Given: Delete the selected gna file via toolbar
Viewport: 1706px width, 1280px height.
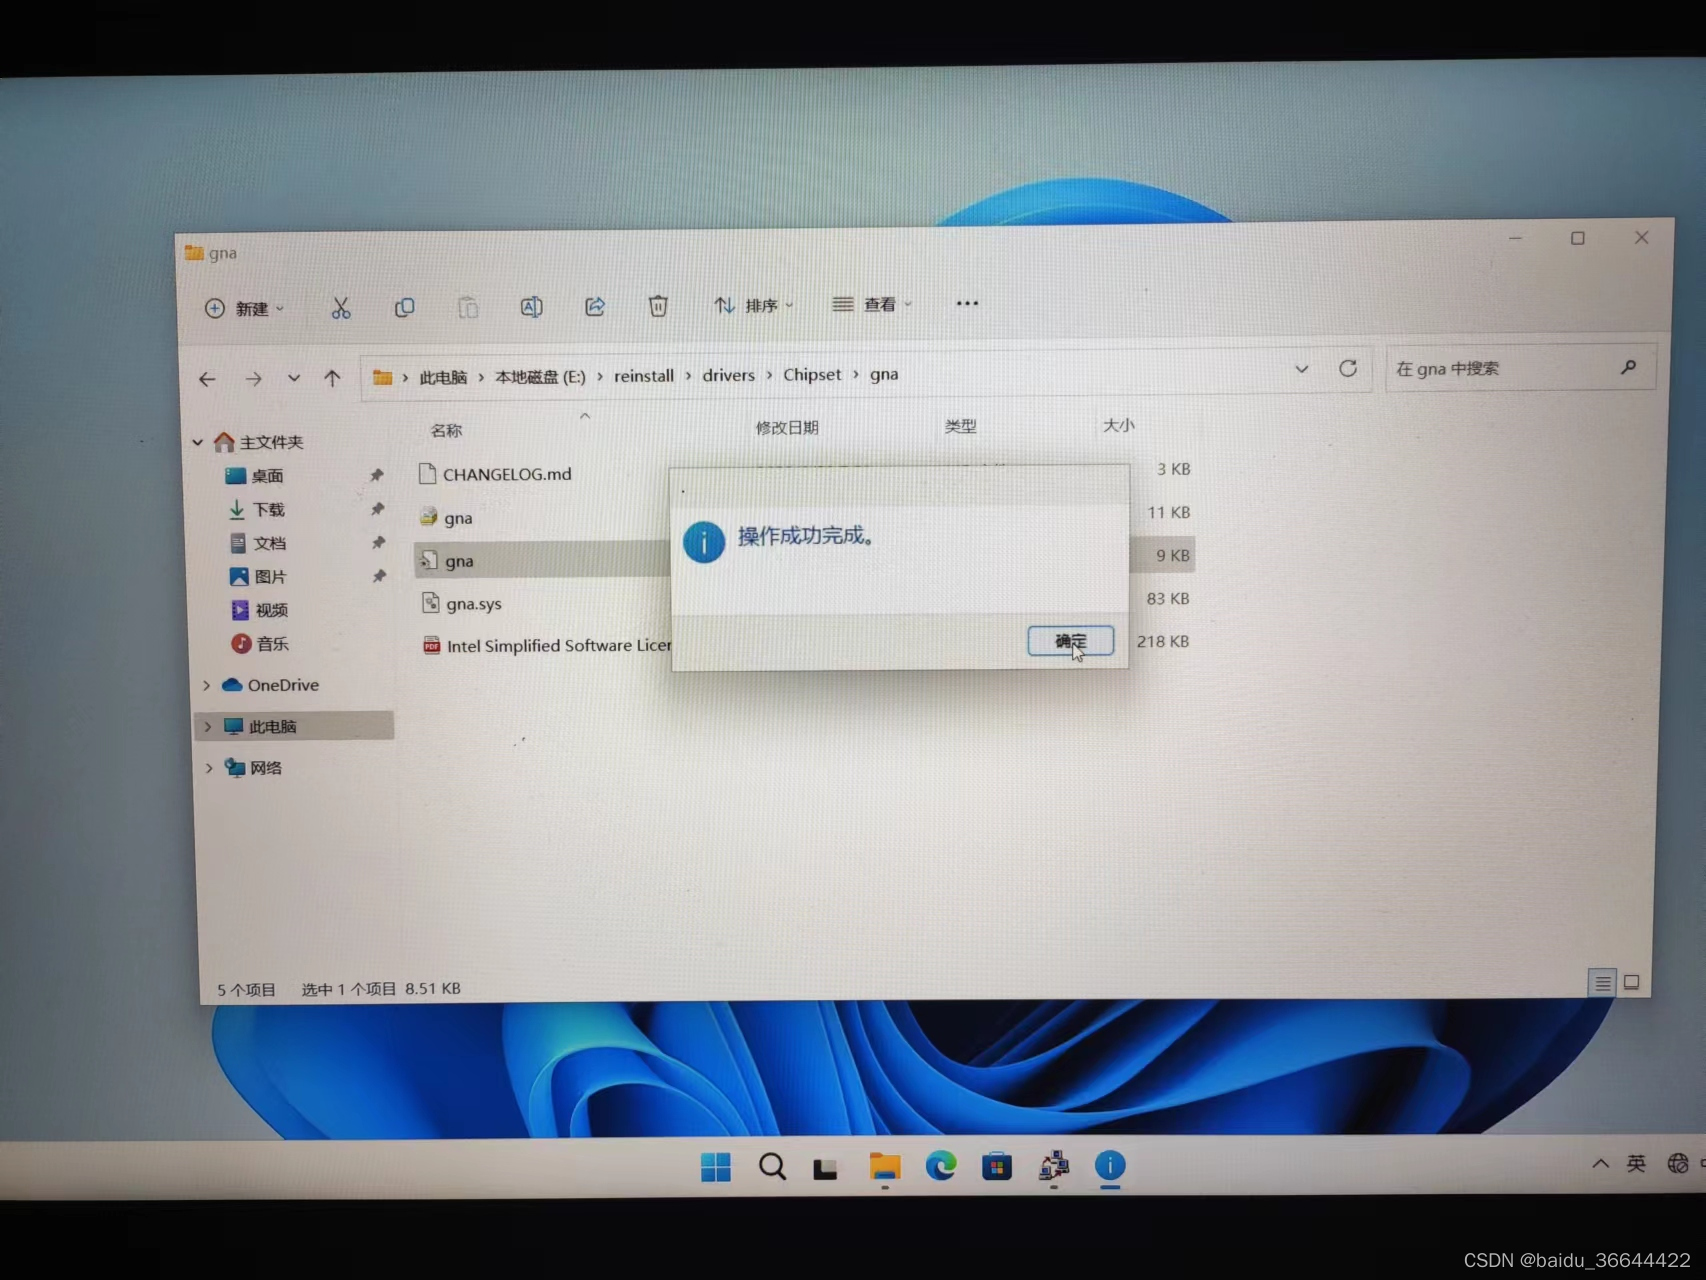Looking at the screenshot, I should pos(658,307).
